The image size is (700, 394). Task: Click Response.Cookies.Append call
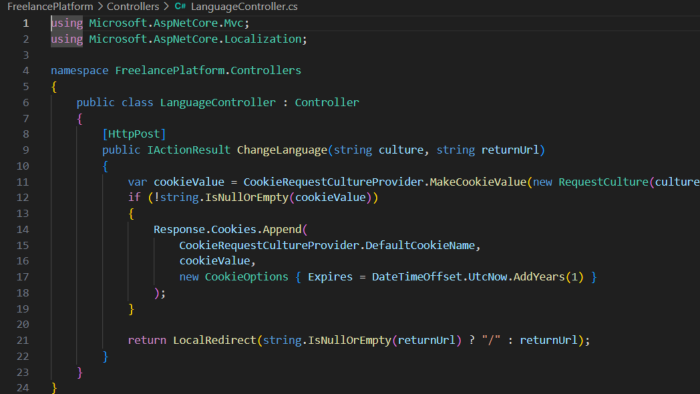(x=228, y=229)
